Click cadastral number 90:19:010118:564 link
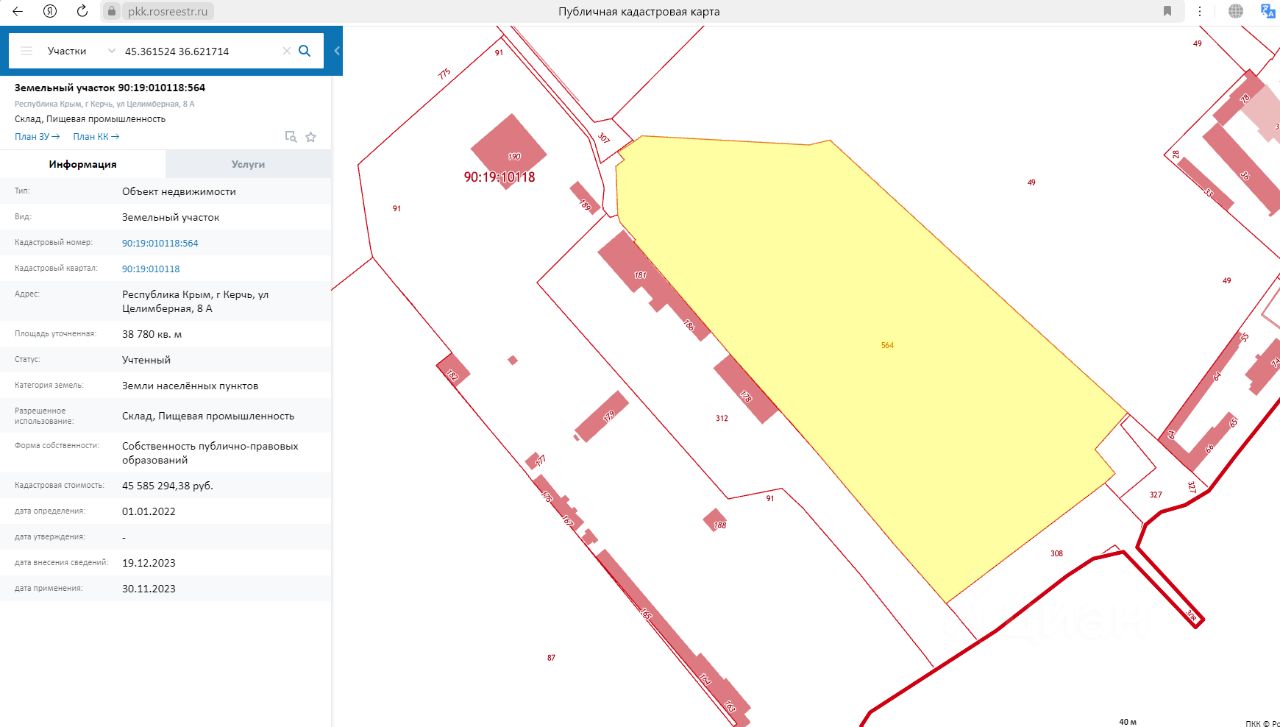This screenshot has width=1280, height=727. point(160,243)
